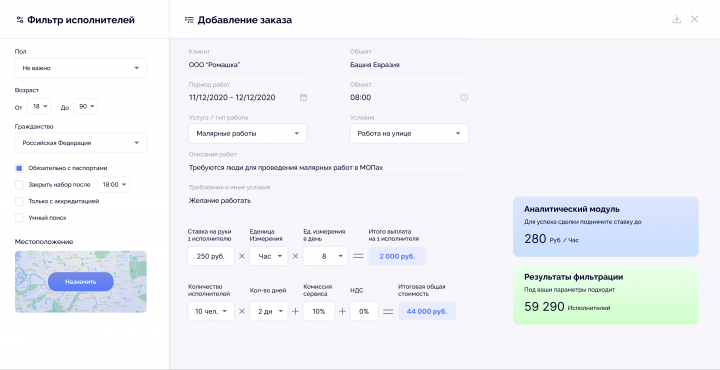The height and width of the screenshot is (370, 720).
Task: Click the object field Башня Евразия
Action: point(409,65)
